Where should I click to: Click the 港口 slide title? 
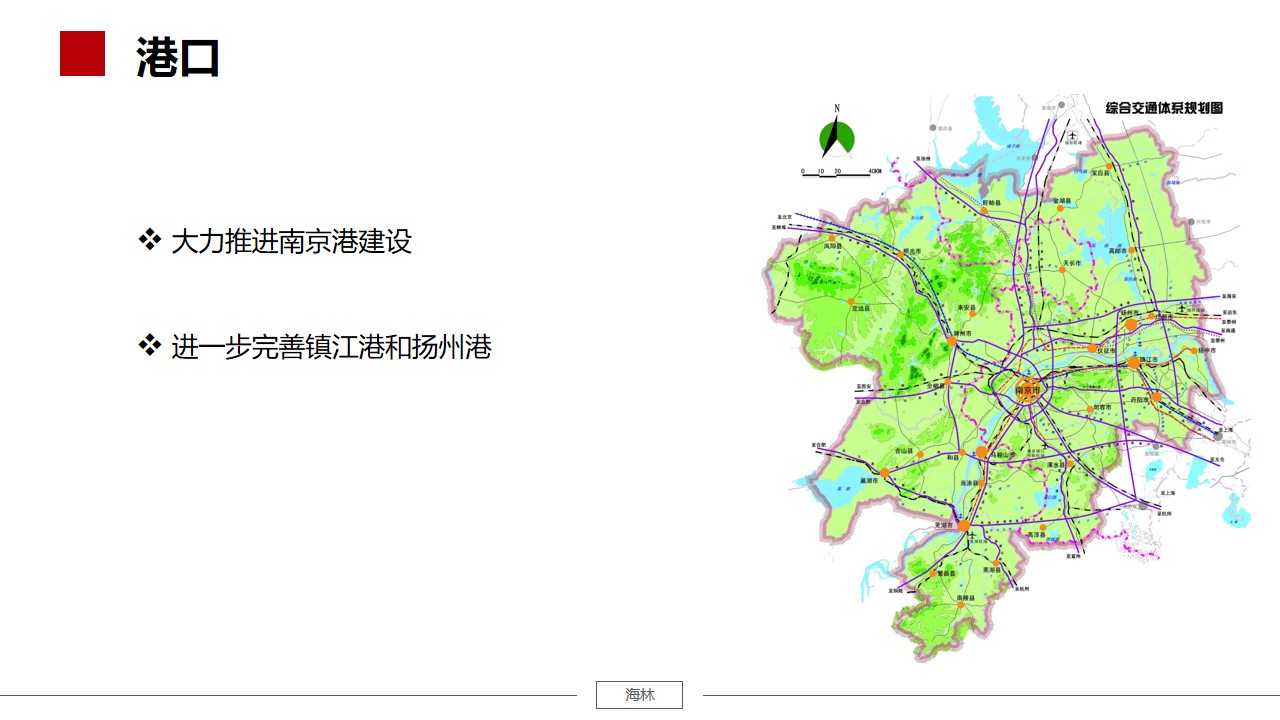click(x=178, y=58)
